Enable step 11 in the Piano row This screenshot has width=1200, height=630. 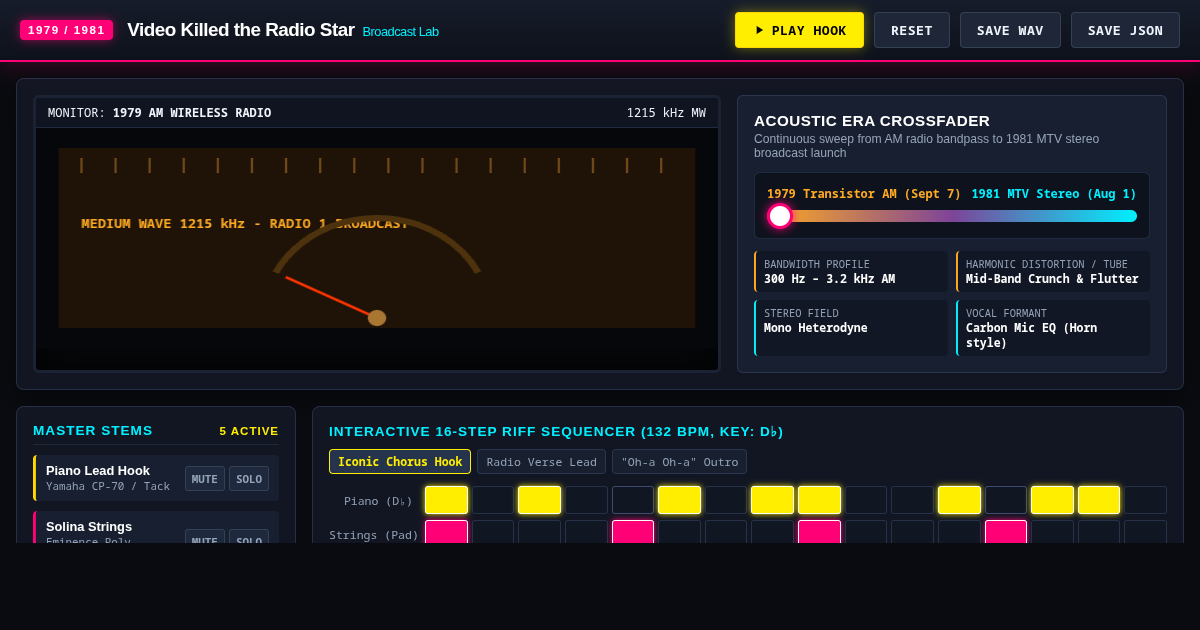coord(912,500)
